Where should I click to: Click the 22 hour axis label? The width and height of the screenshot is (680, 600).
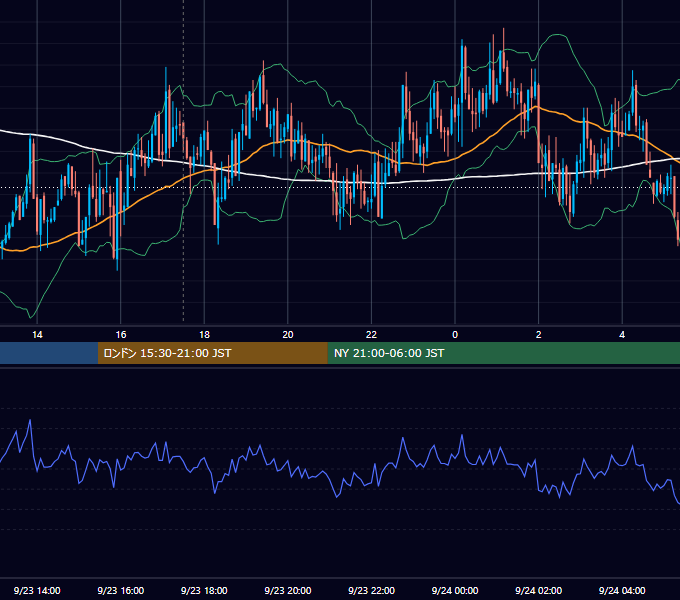(x=372, y=335)
